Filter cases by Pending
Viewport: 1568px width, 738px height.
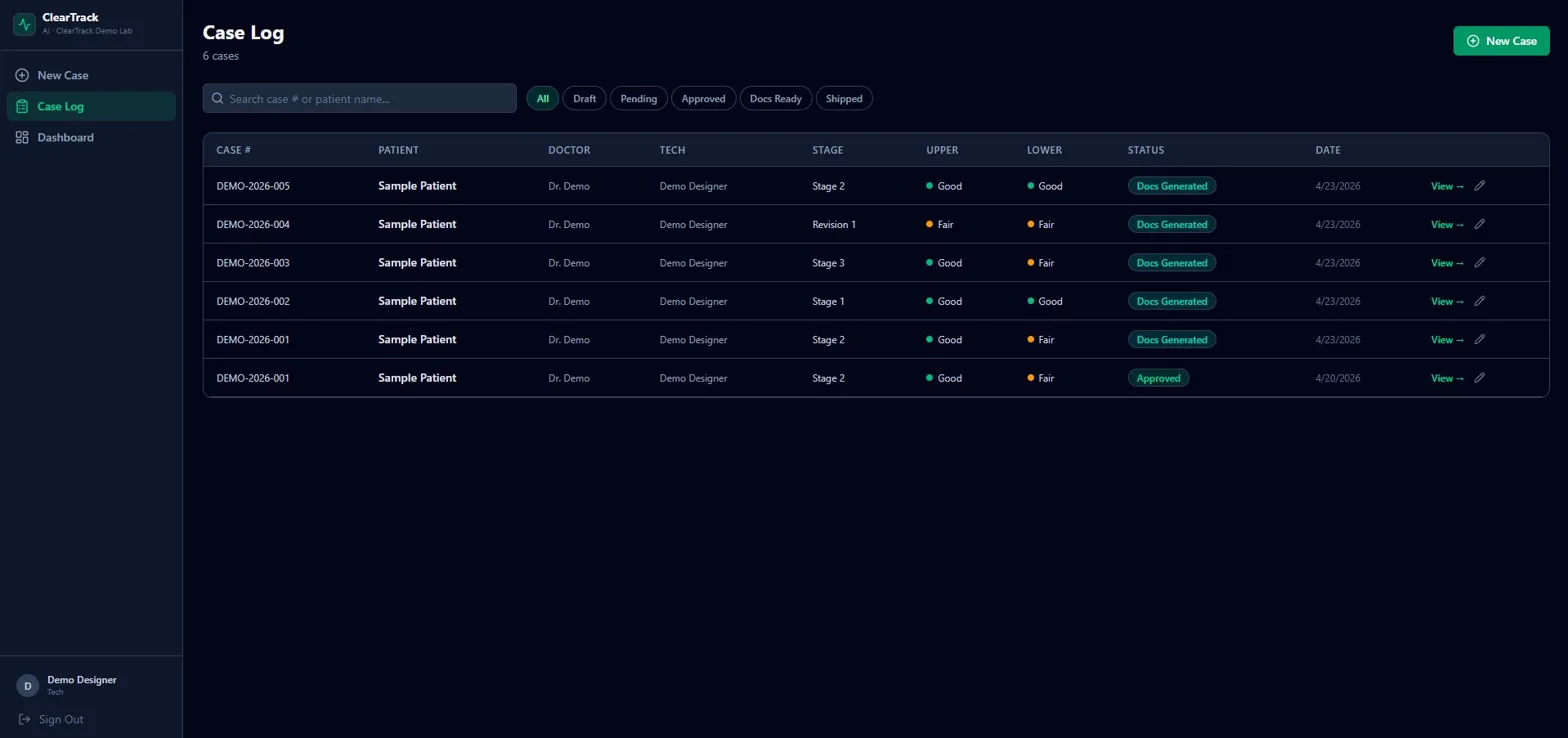[x=639, y=98]
